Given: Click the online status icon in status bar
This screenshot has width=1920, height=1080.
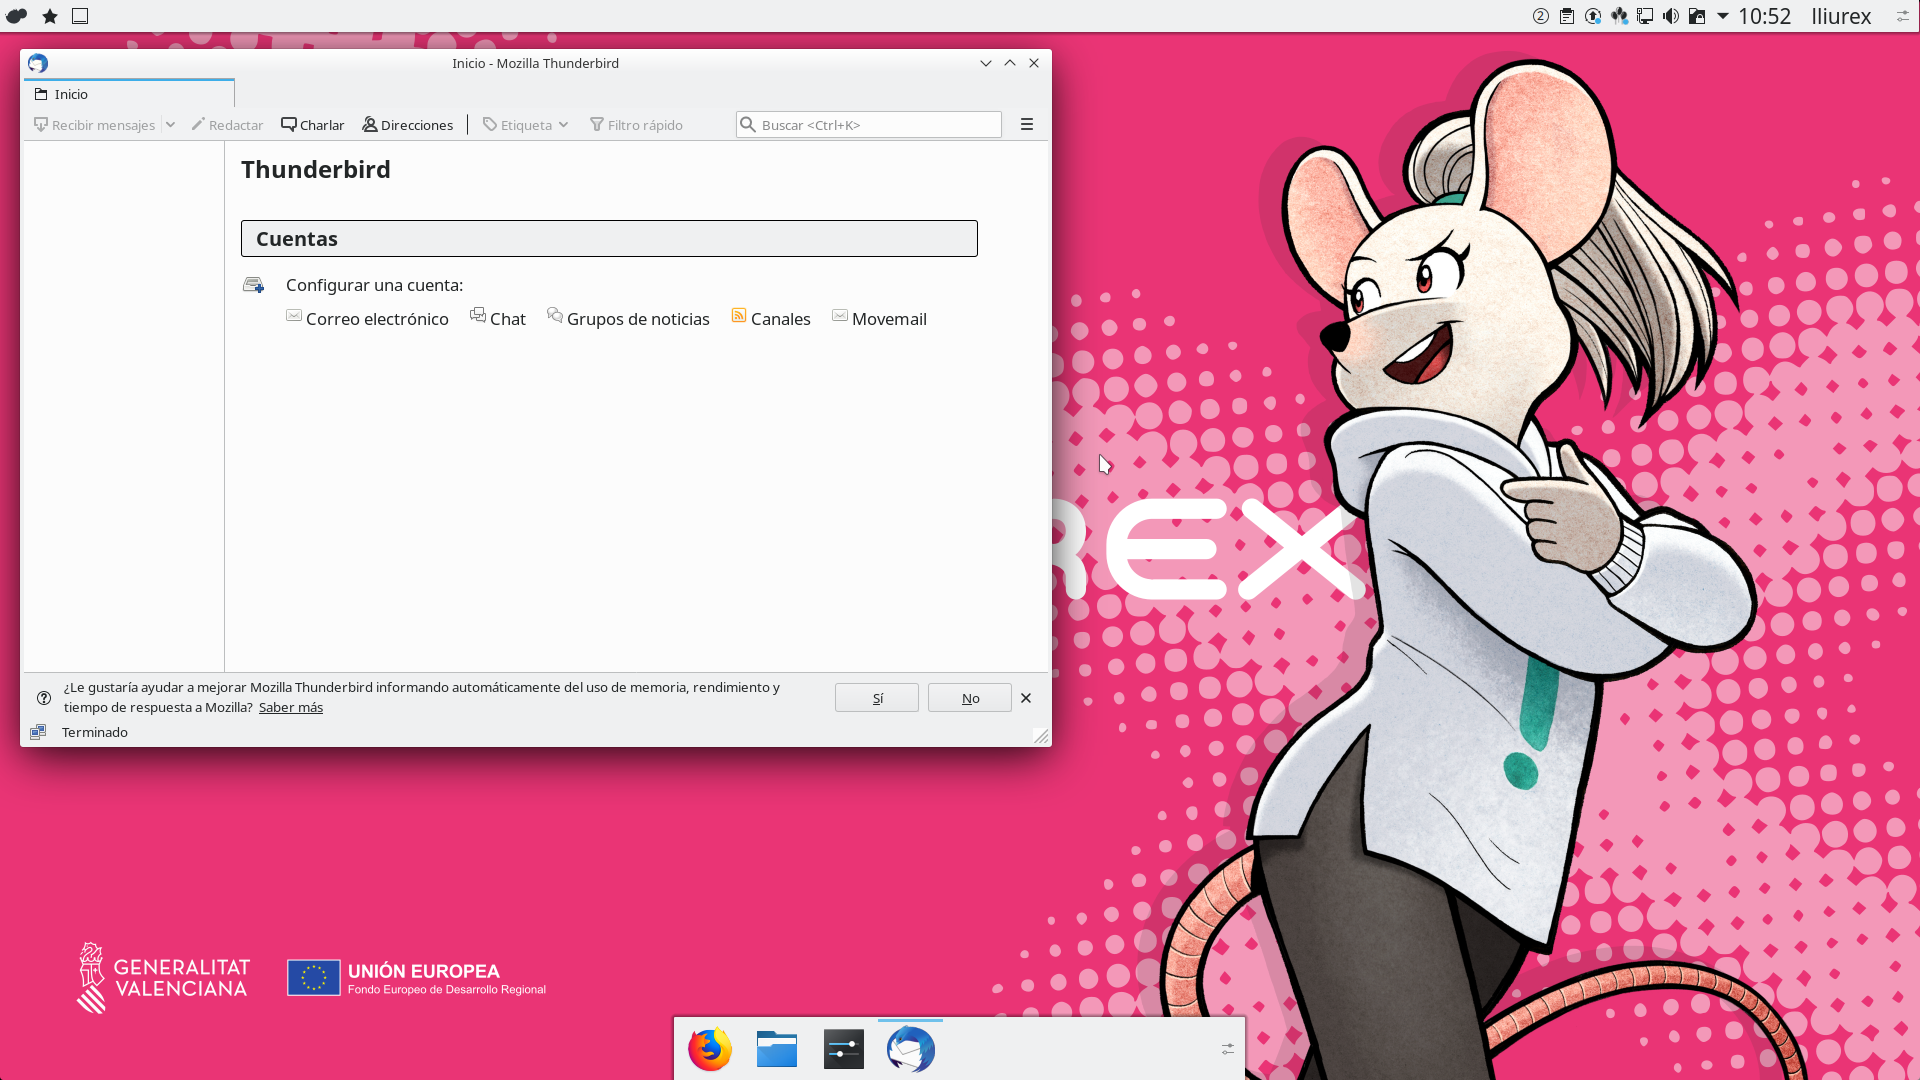Looking at the screenshot, I should pos(38,732).
